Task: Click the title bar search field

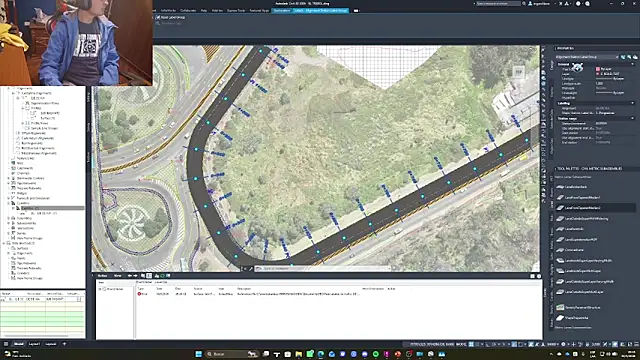Action: point(498,3)
